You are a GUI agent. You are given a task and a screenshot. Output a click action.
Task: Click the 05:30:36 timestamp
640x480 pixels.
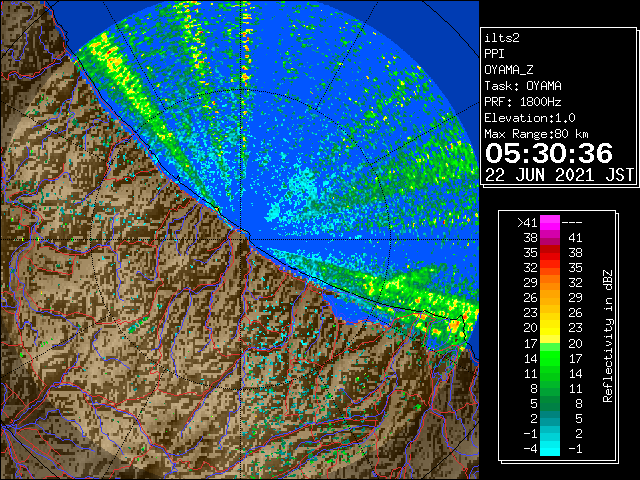(549, 153)
